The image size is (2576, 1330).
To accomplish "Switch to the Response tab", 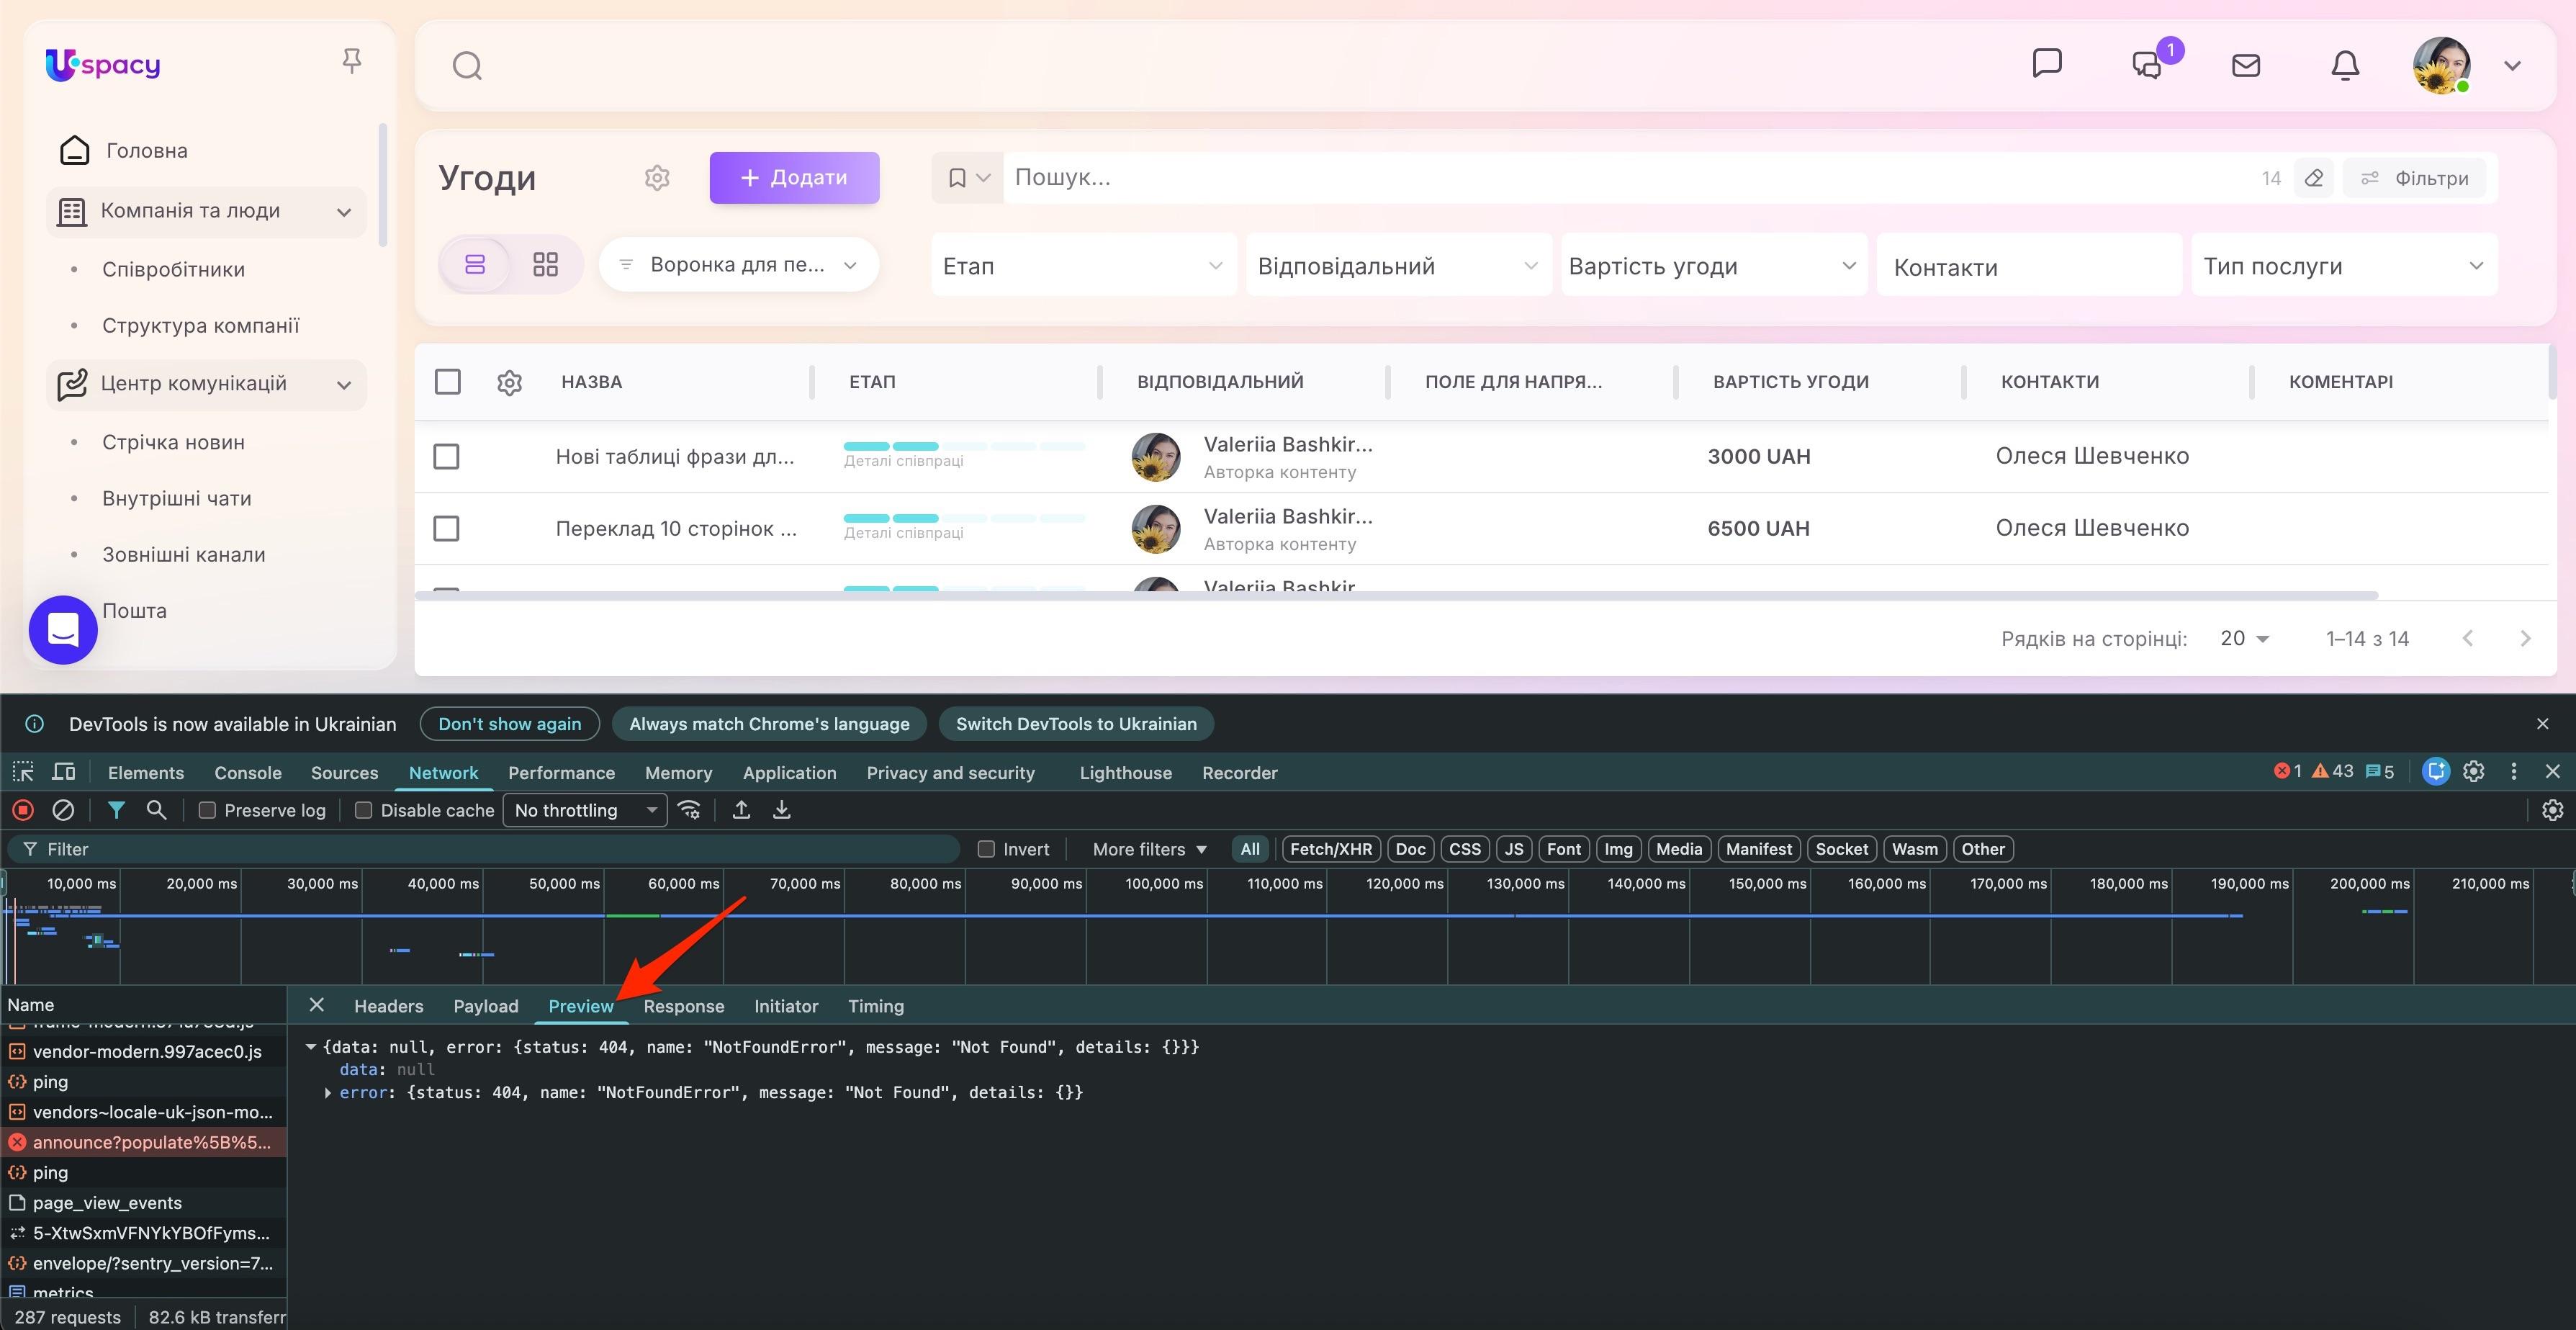I will (683, 1006).
